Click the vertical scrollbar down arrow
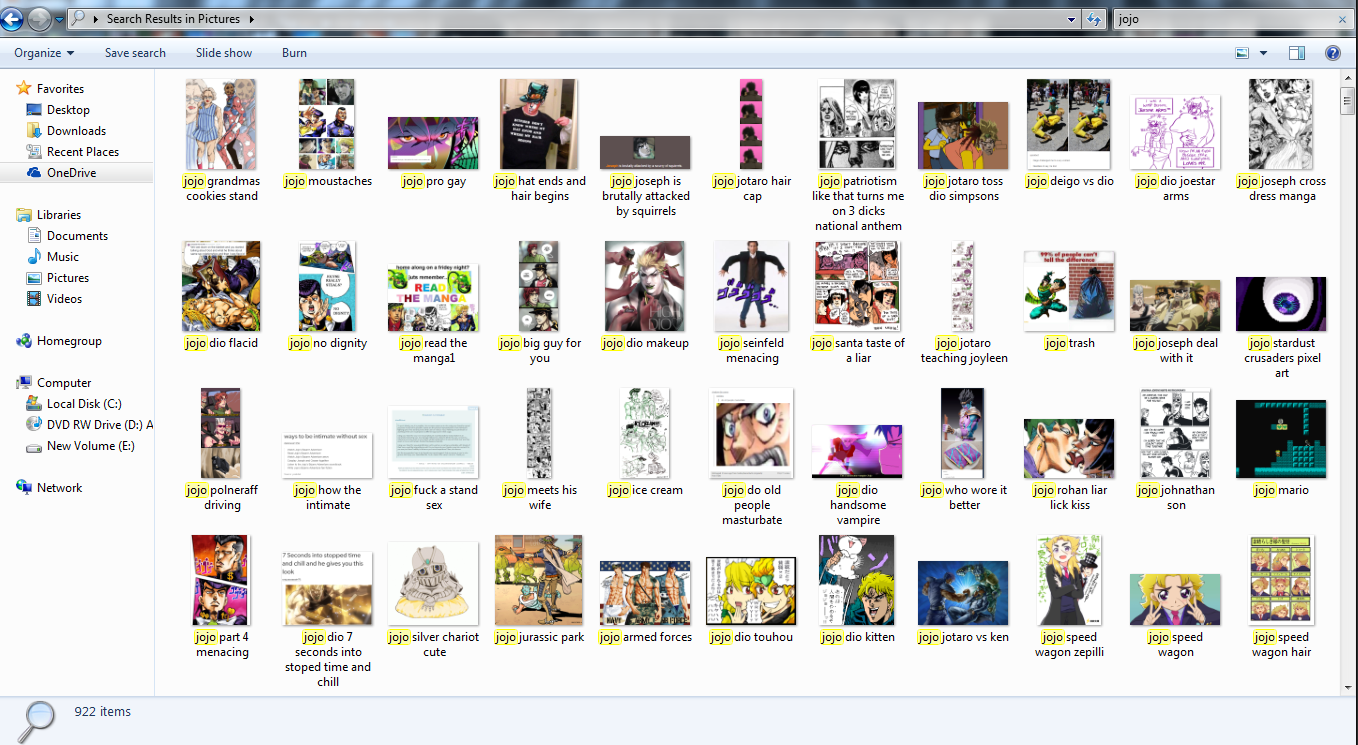 tap(1348, 688)
